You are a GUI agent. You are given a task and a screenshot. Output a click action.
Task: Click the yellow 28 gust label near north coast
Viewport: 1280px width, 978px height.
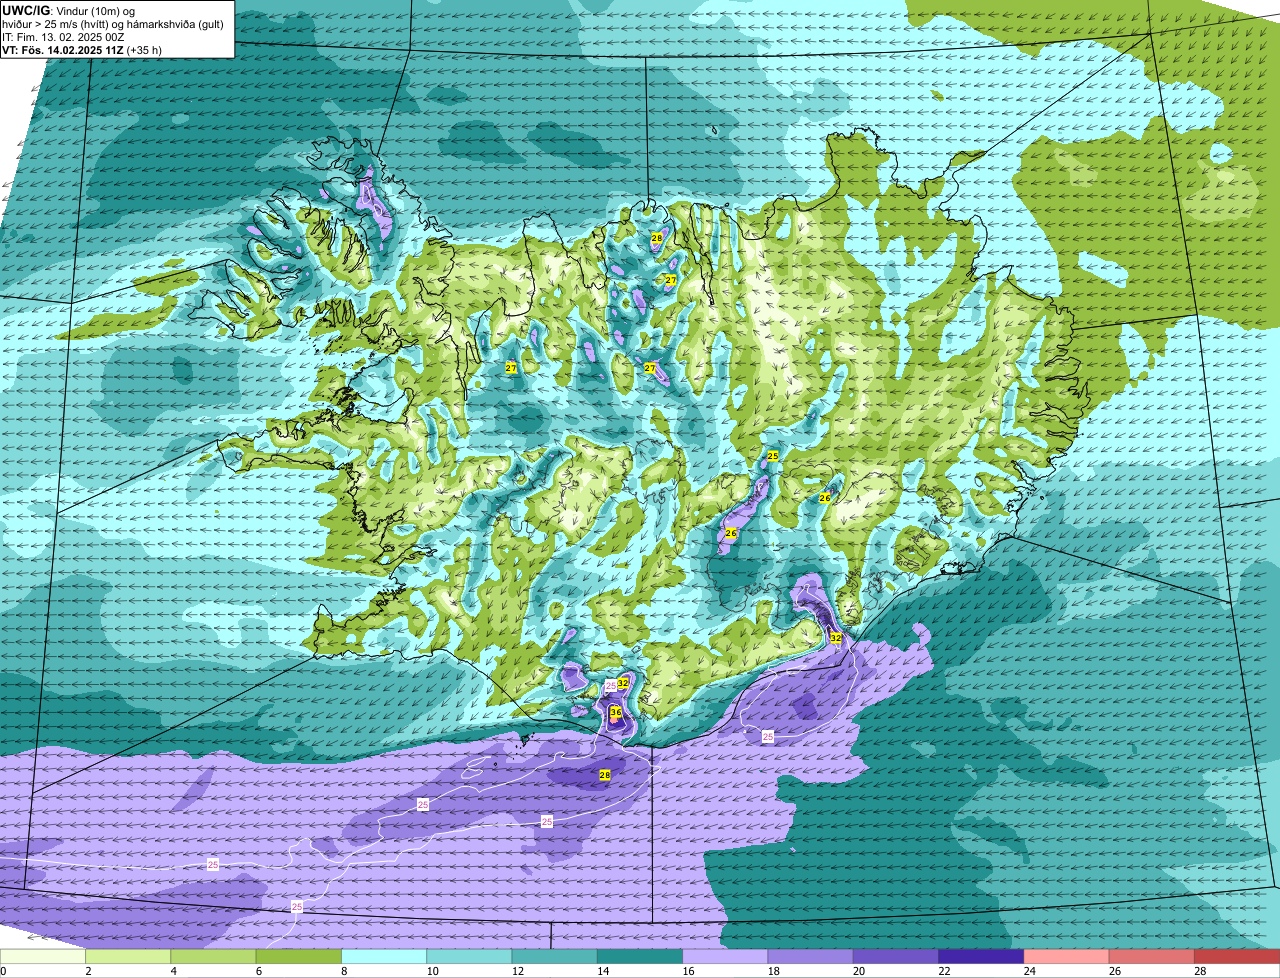pos(657,238)
